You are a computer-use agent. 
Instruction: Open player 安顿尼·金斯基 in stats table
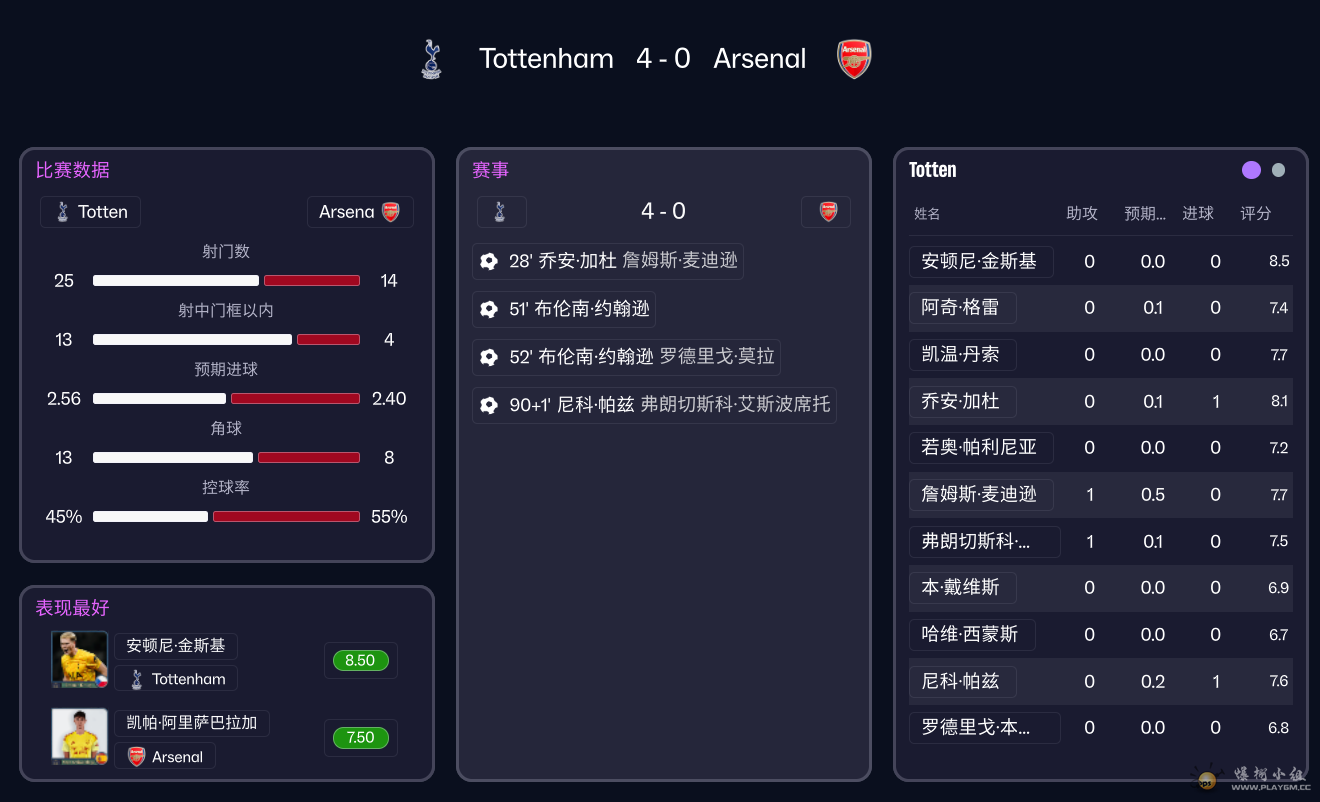click(980, 261)
